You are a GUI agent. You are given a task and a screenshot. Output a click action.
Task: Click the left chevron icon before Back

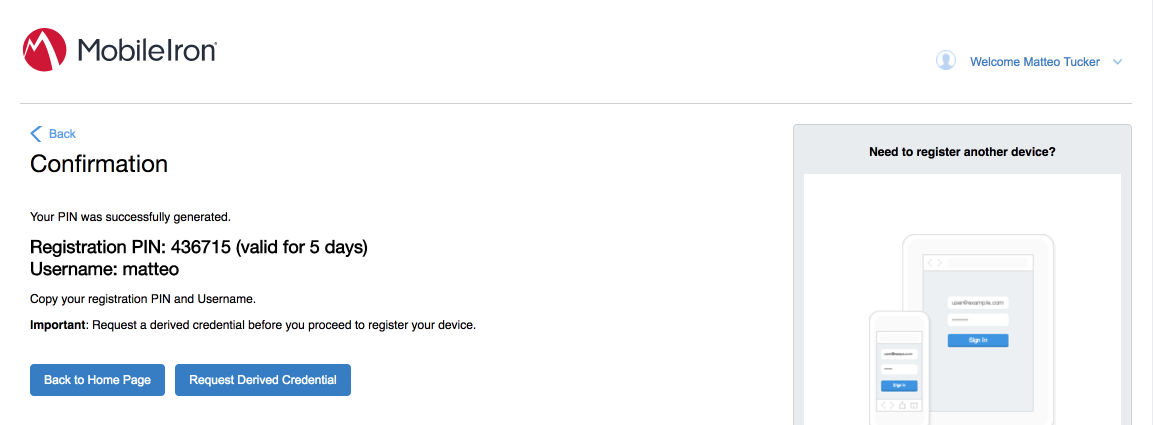(x=36, y=133)
